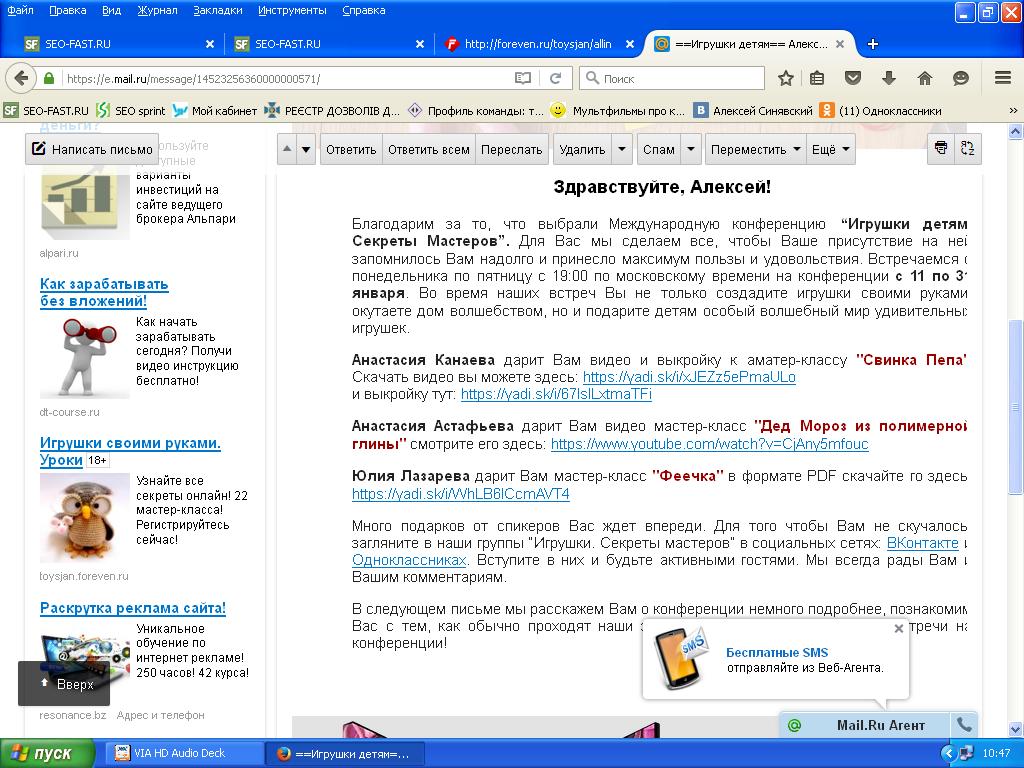Click the Удалить button
Image resolution: width=1024 pixels, height=768 pixels.
[583, 149]
